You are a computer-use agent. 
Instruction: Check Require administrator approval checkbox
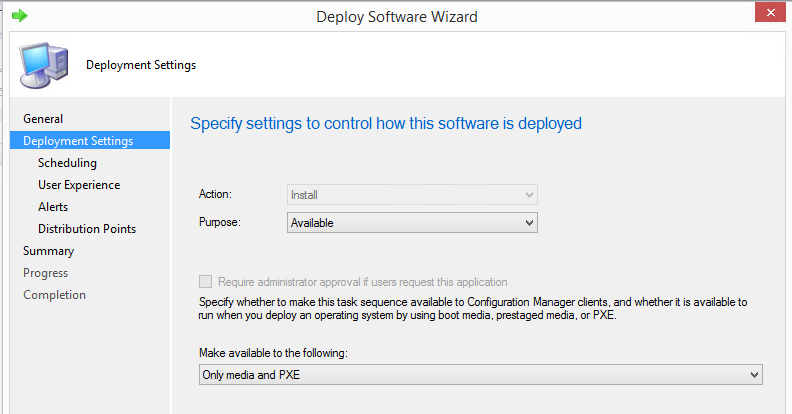coord(205,281)
